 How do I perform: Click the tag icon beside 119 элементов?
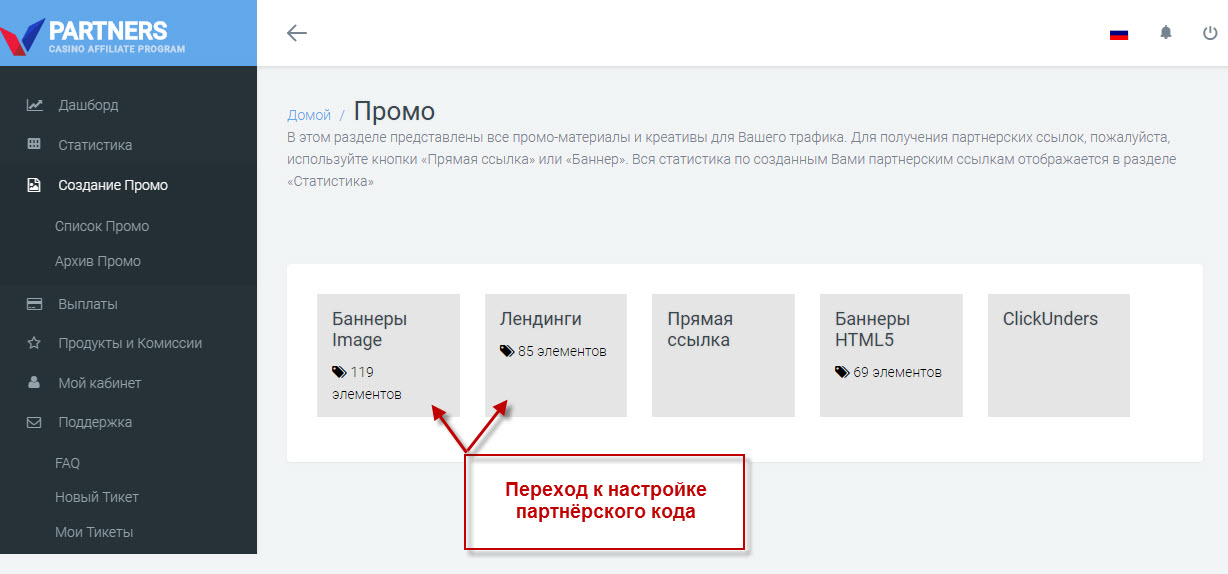click(339, 372)
